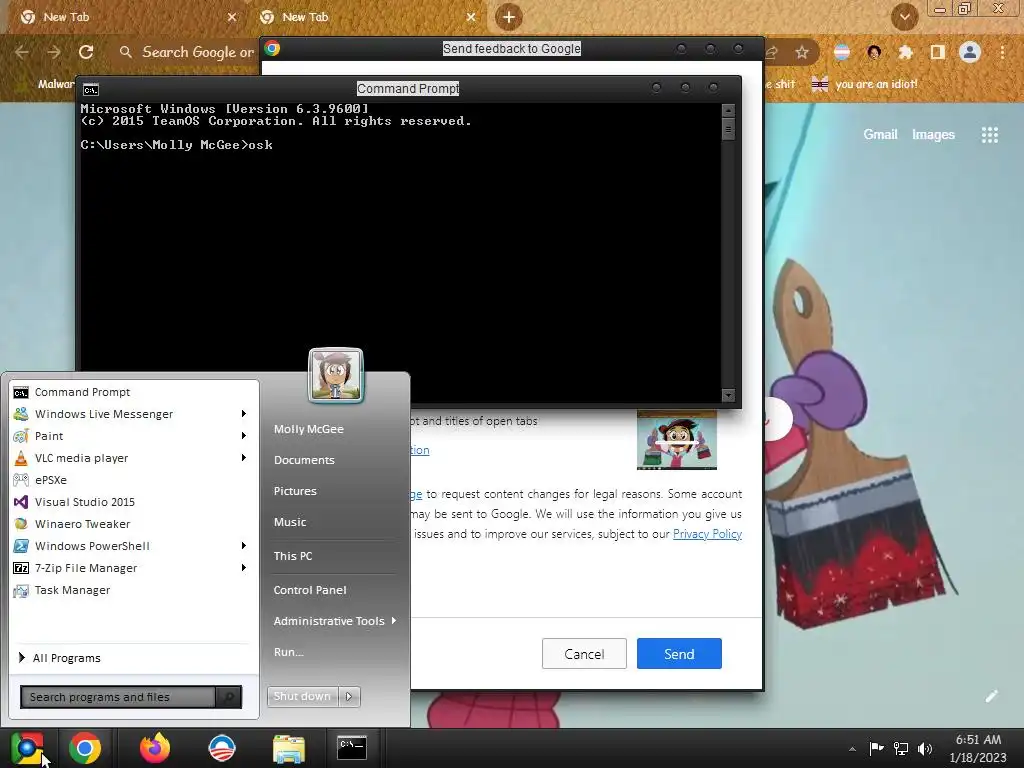Click the Send button in feedback dialog
Image resolution: width=1024 pixels, height=768 pixels.
679,654
